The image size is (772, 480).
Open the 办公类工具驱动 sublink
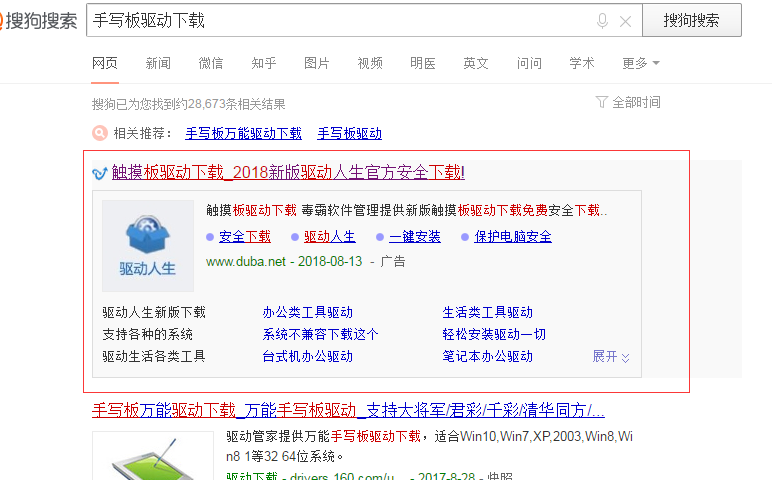[x=307, y=313]
